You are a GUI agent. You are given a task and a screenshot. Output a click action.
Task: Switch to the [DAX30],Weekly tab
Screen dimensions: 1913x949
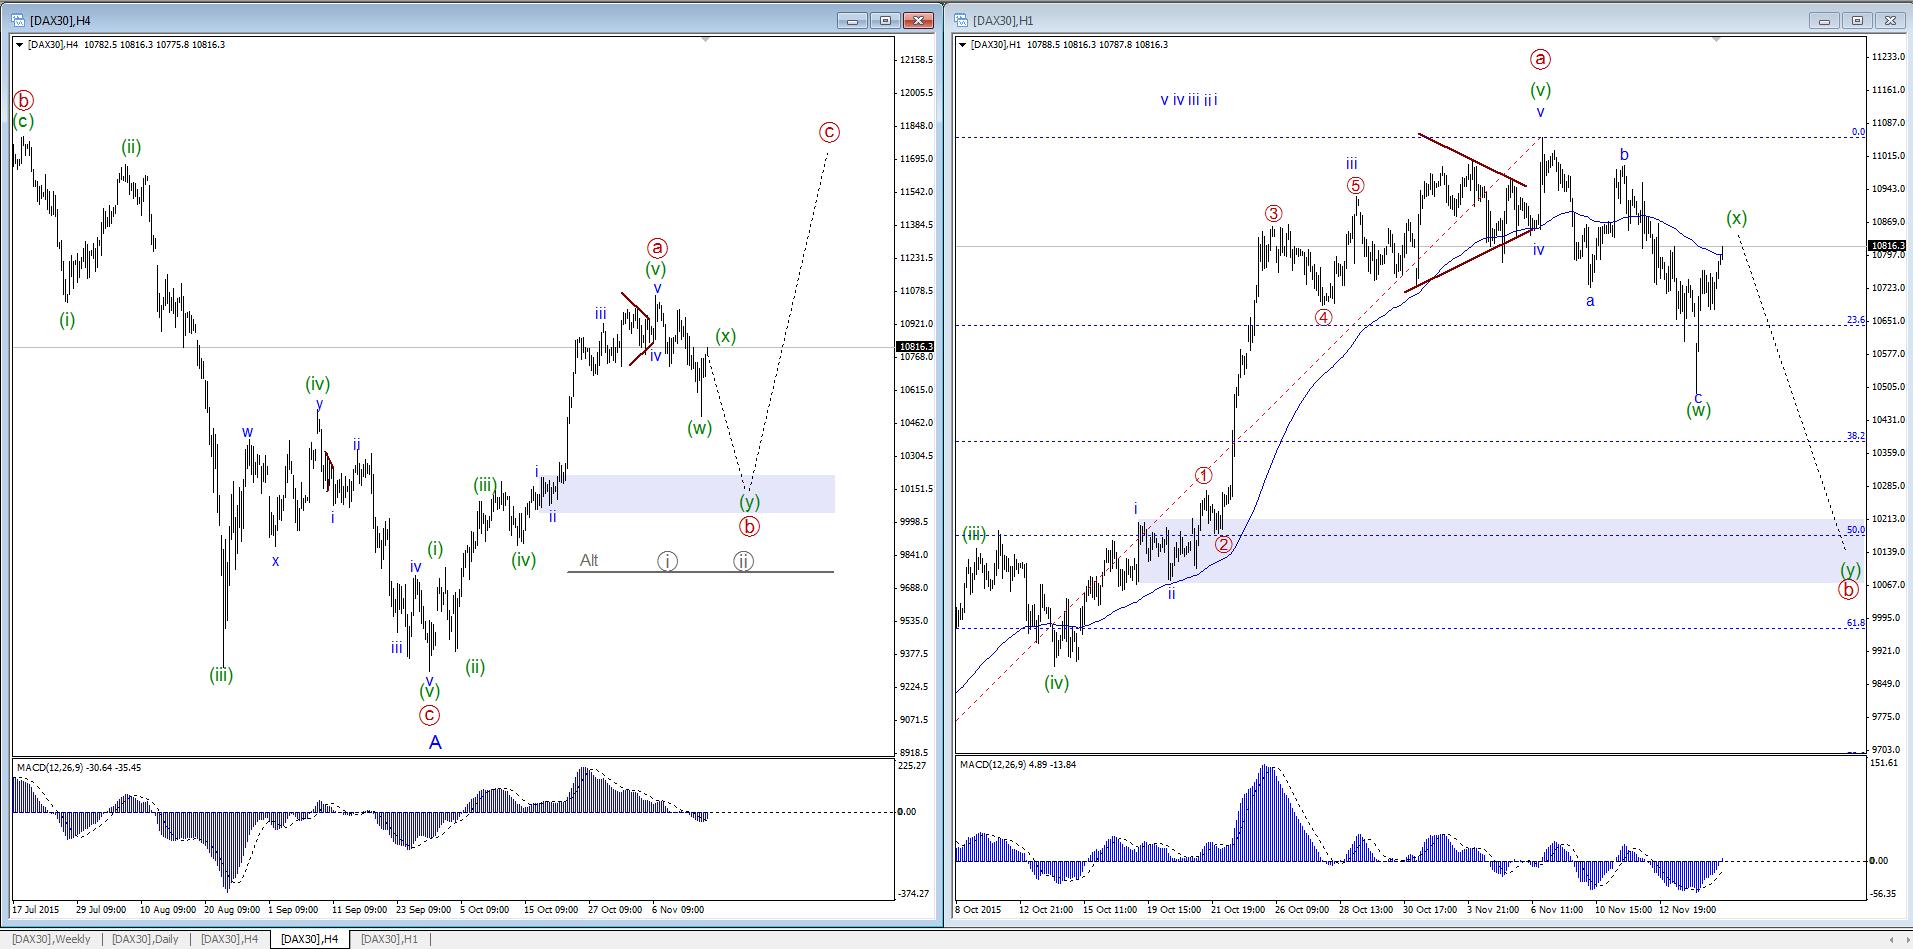[52, 939]
